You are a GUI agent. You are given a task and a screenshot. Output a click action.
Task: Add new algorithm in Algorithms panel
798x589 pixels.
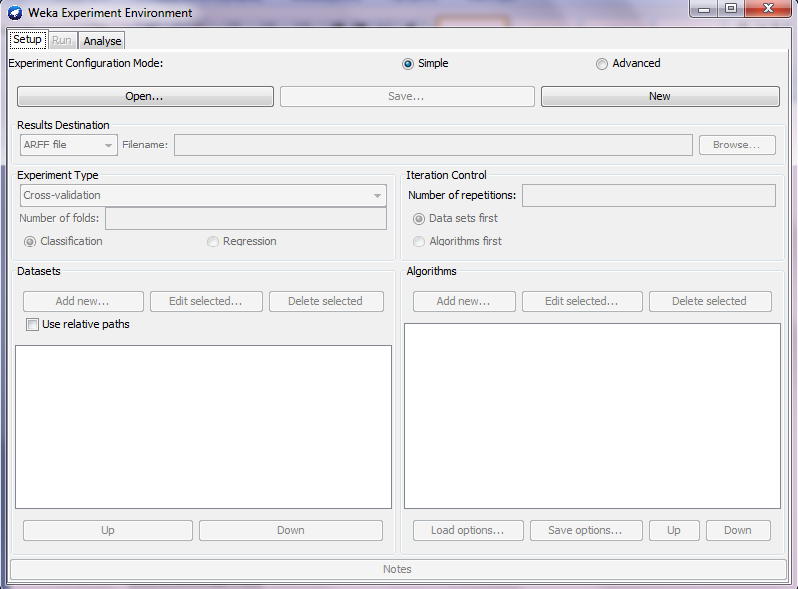464,301
